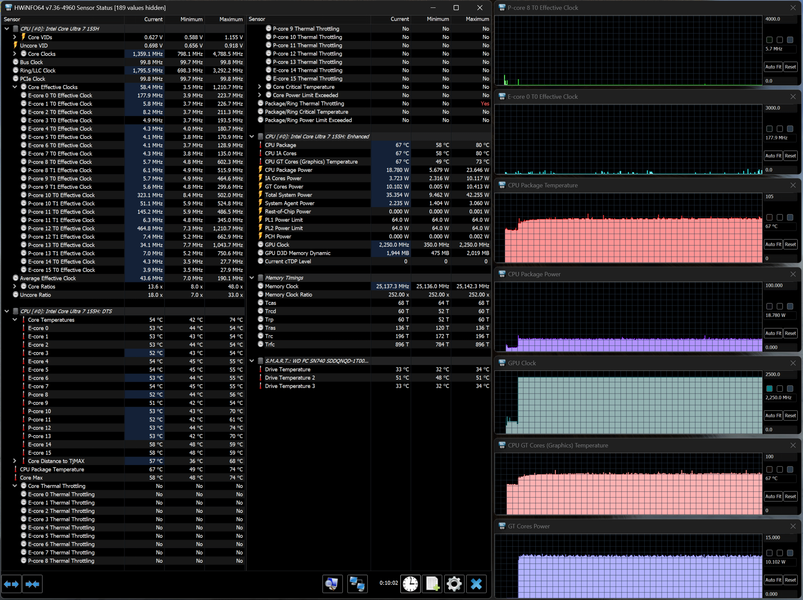The height and width of the screenshot is (600, 803).
Task: Click the teal color box in GPU Clock graph
Action: 769,389
